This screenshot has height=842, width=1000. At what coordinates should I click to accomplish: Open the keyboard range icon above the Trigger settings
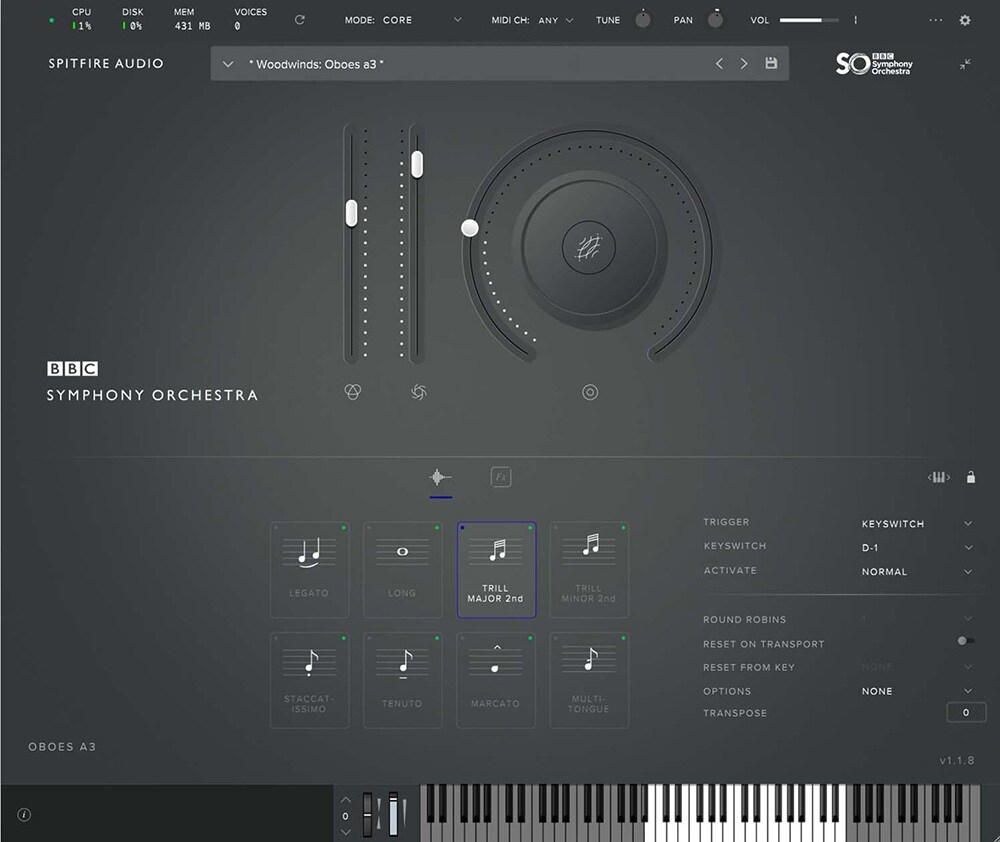939,477
